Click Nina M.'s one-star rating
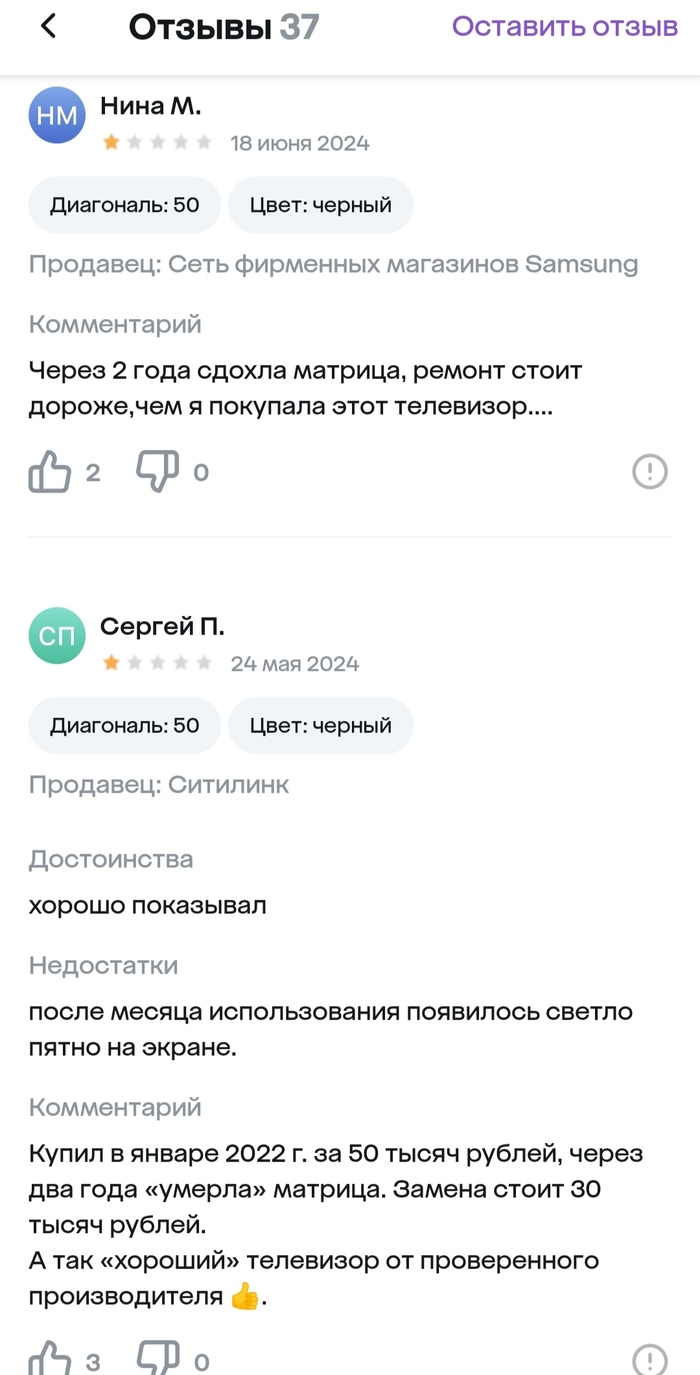The width and height of the screenshot is (700, 1375). (157, 143)
